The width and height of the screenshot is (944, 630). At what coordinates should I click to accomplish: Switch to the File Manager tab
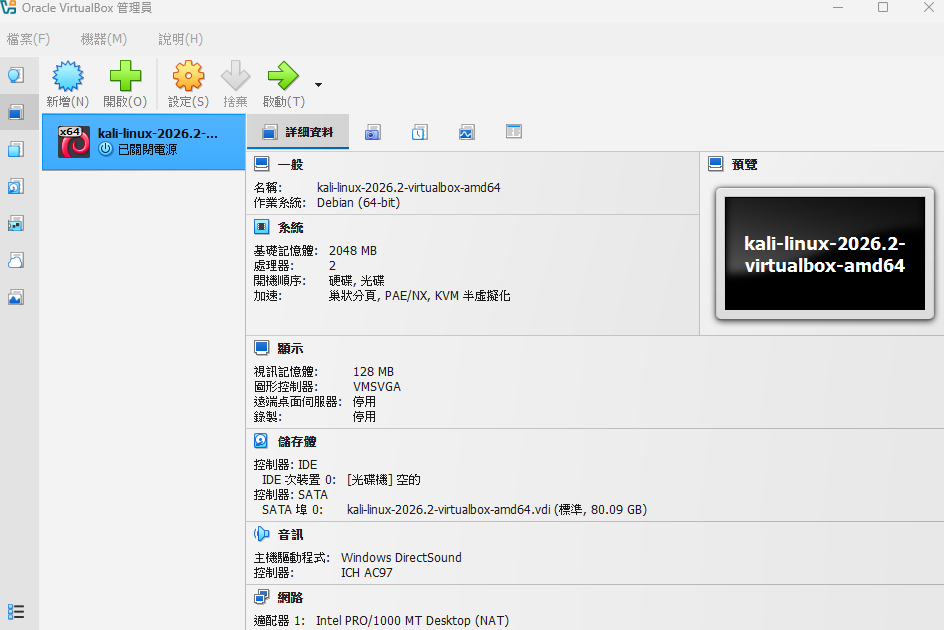coord(514,131)
